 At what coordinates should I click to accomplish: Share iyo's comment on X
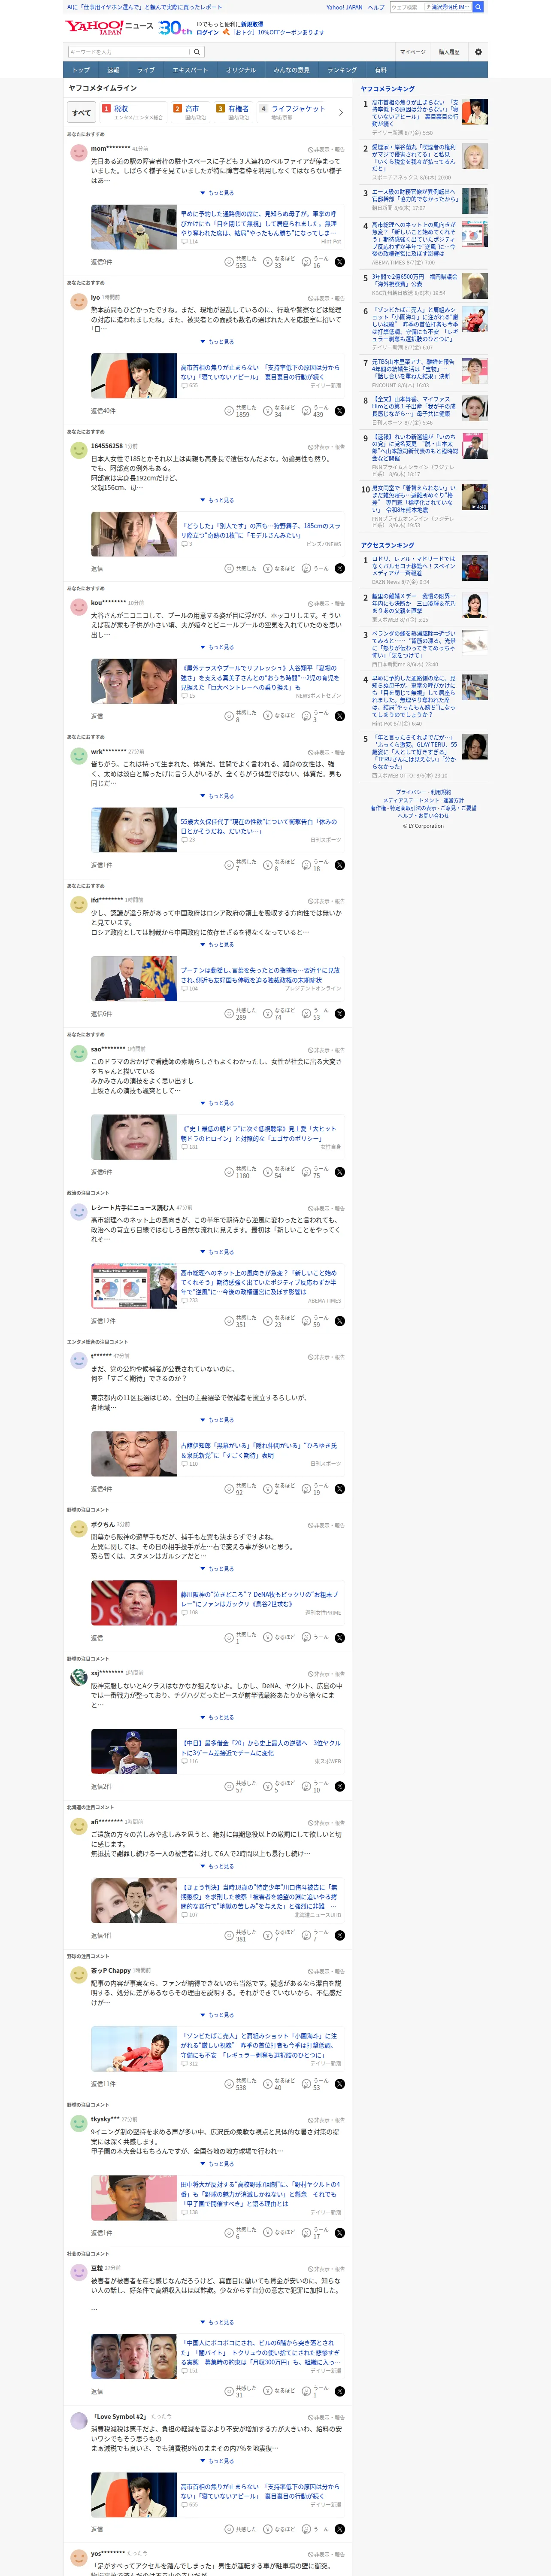[340, 411]
